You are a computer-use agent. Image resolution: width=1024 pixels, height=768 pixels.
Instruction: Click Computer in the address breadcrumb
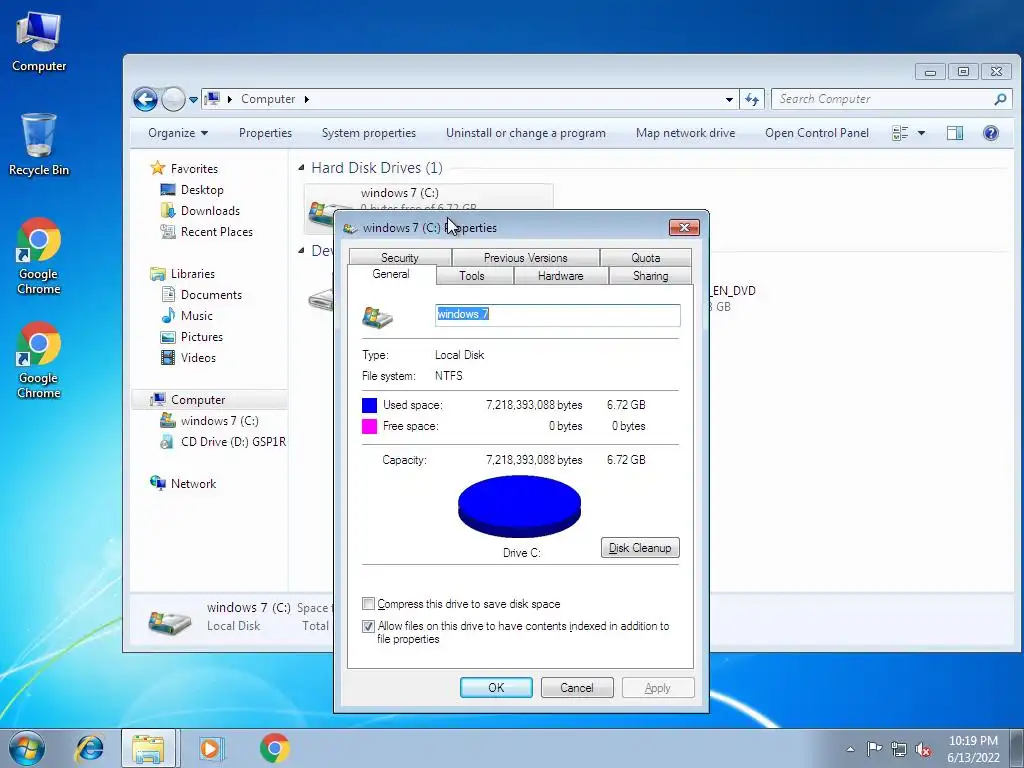tap(268, 99)
